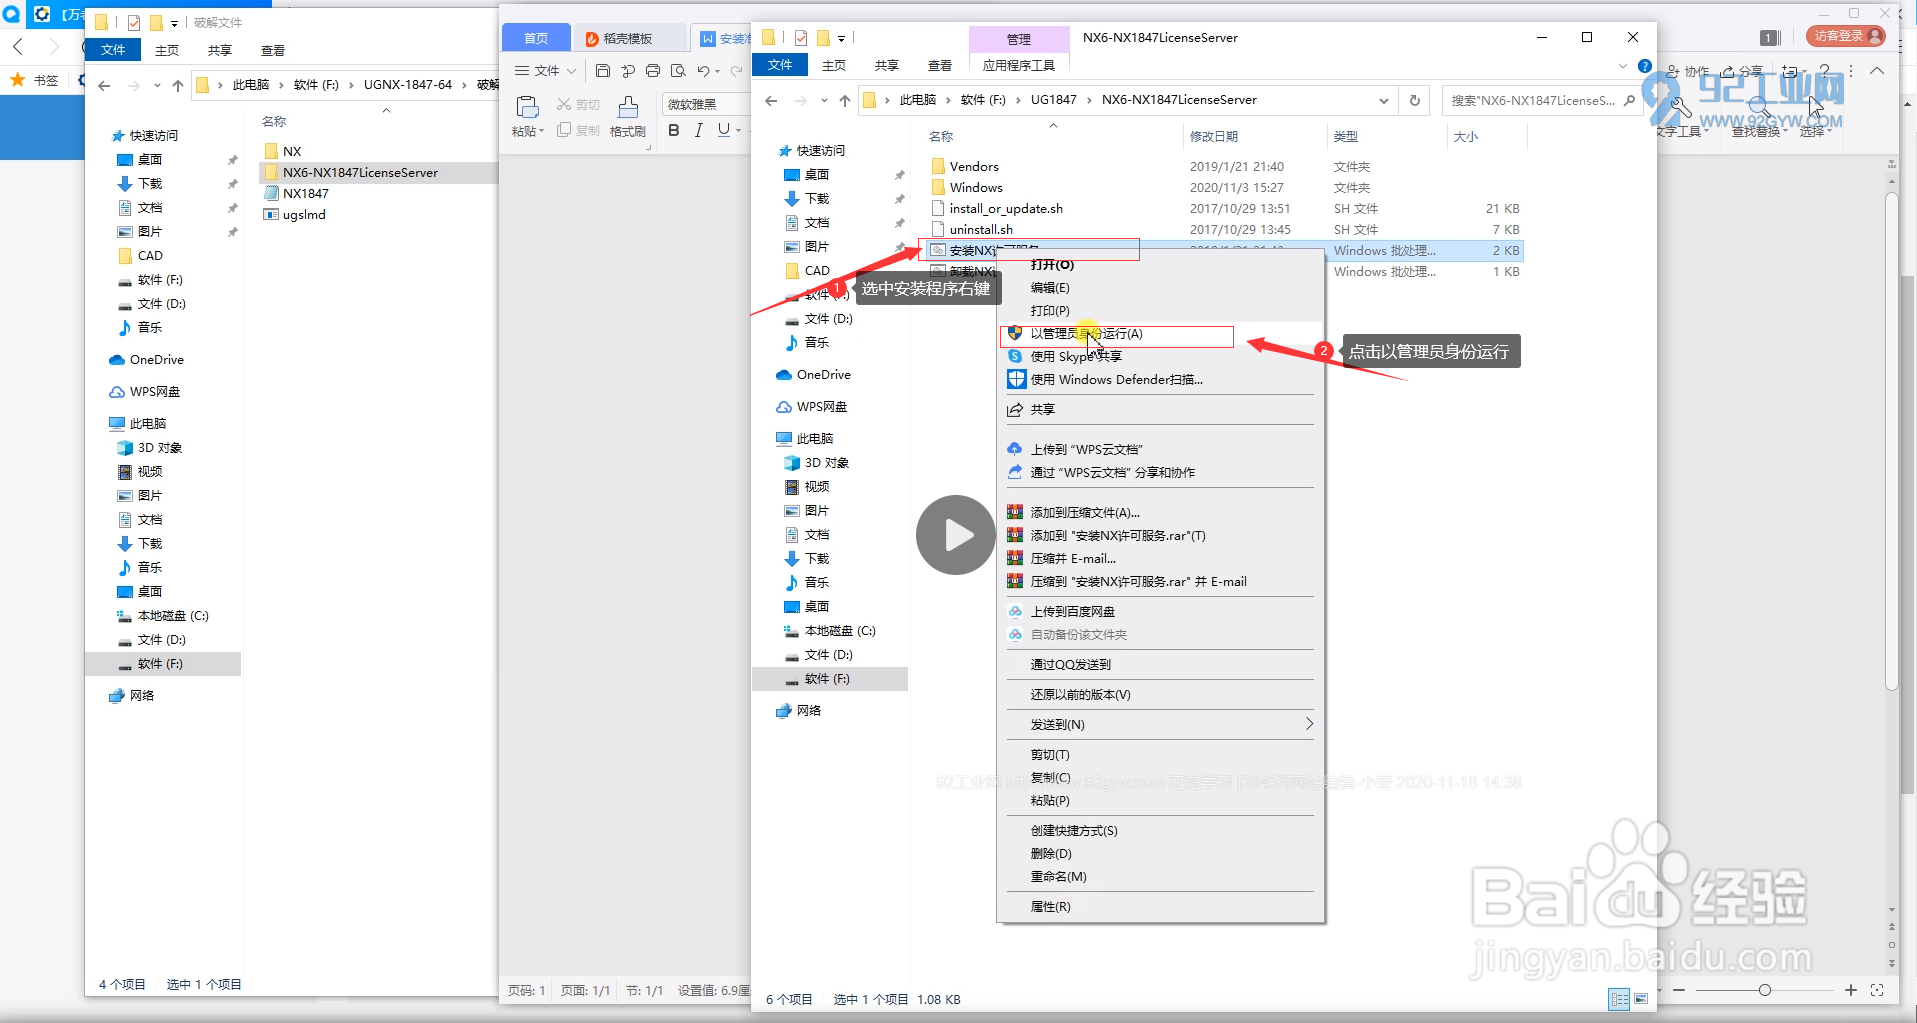Click new folder icon in LicenseServer titlebar
Screen dimensions: 1917x1023
point(823,38)
